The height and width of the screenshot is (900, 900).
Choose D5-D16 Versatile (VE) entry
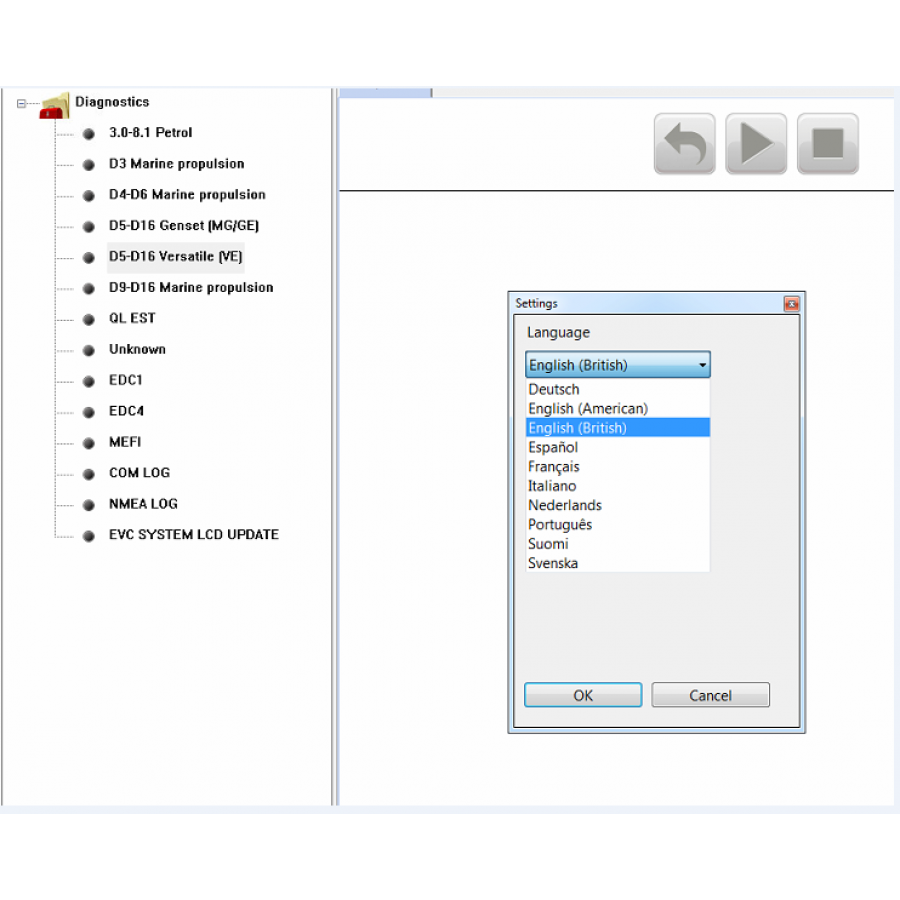click(x=176, y=257)
